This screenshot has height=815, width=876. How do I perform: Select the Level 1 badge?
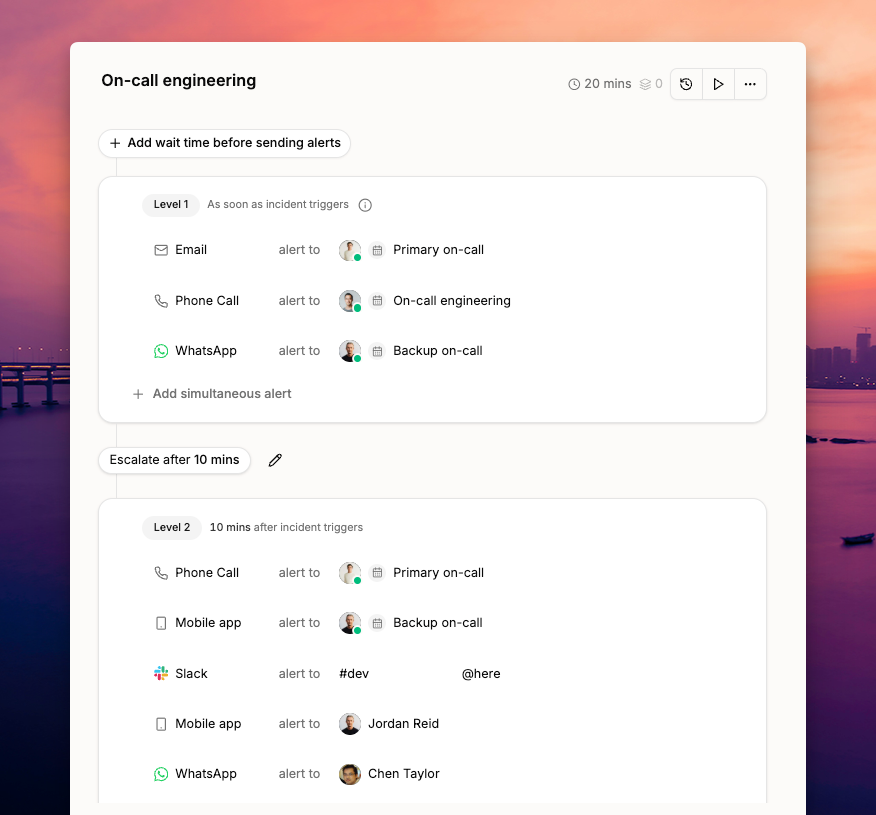point(171,204)
